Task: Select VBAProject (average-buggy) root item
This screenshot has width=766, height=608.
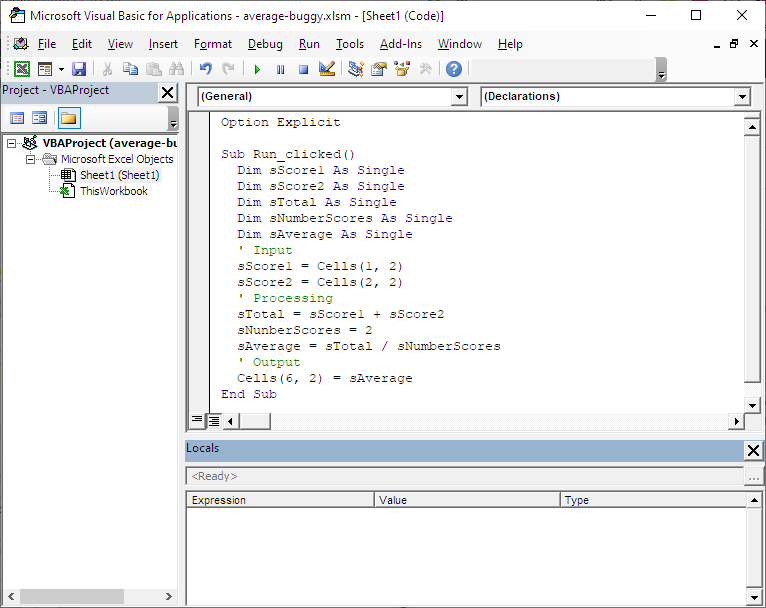Action: 109,143
